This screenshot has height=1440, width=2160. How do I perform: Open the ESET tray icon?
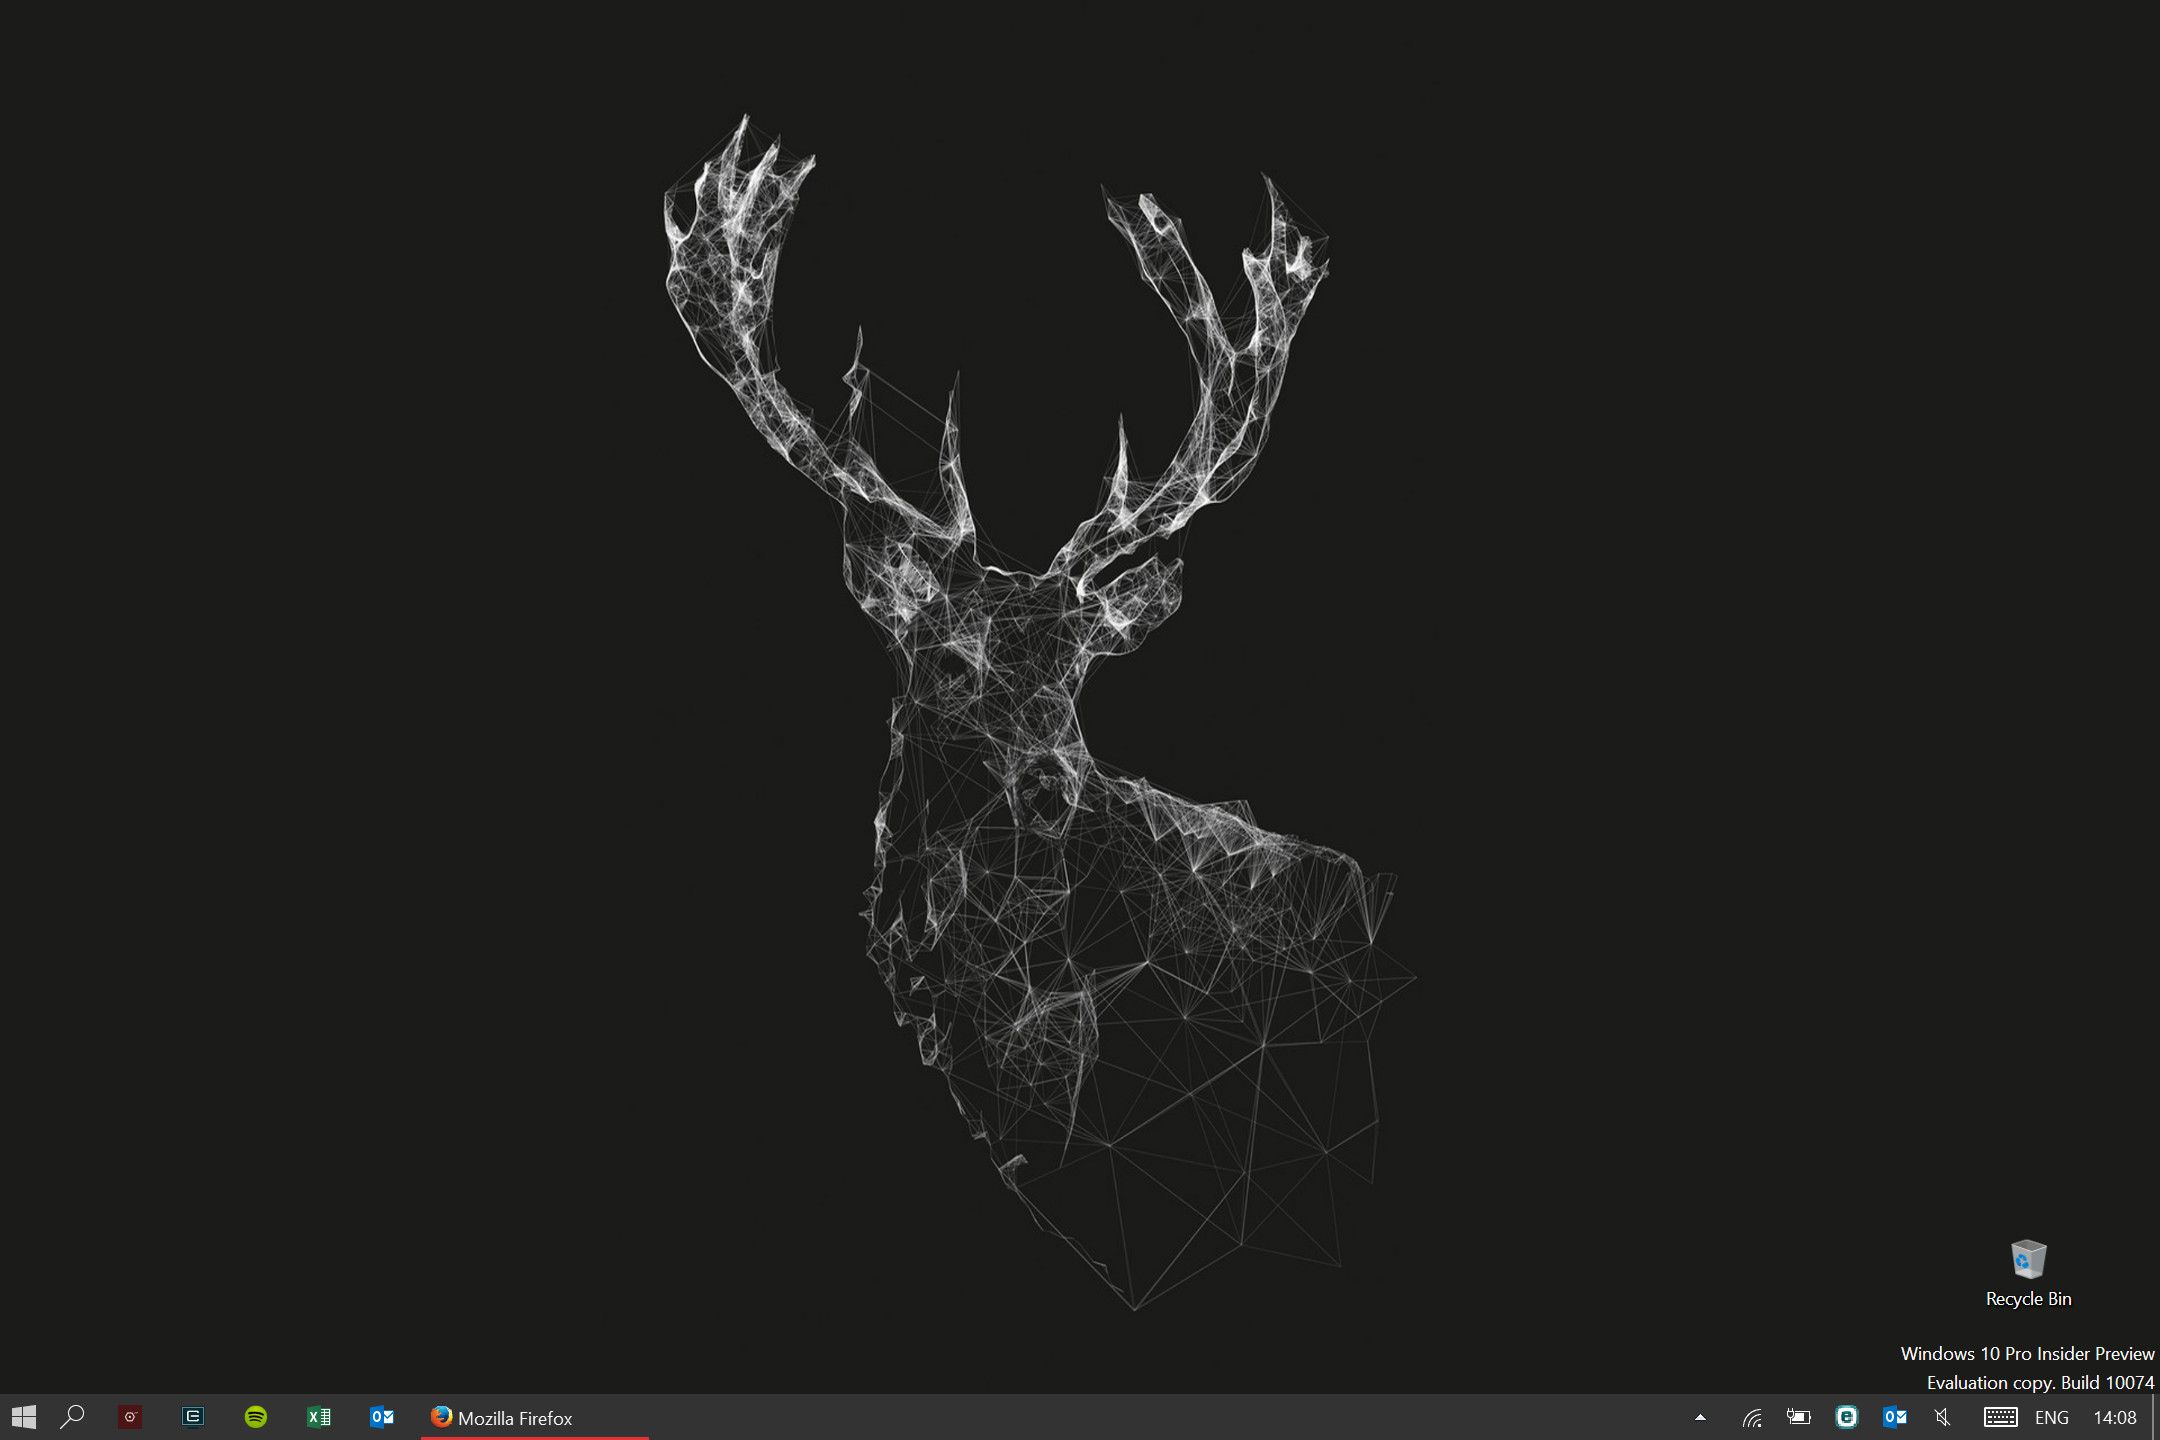1847,1417
